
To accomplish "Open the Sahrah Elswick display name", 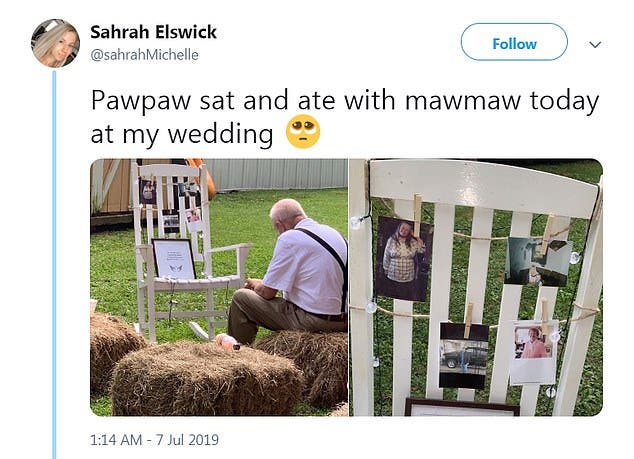I will pyautogui.click(x=153, y=32).
